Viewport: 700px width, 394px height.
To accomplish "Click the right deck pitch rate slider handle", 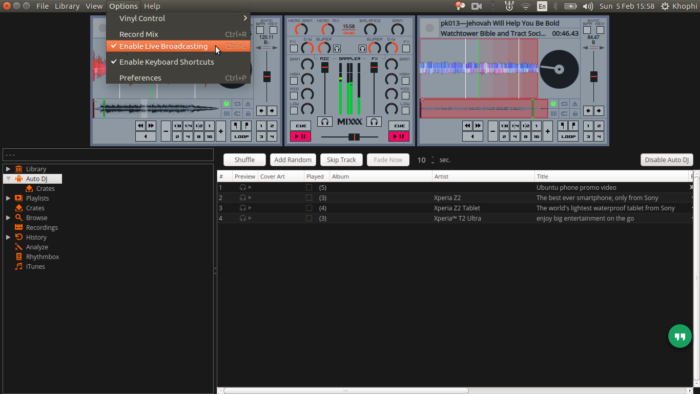I will click(x=593, y=76).
